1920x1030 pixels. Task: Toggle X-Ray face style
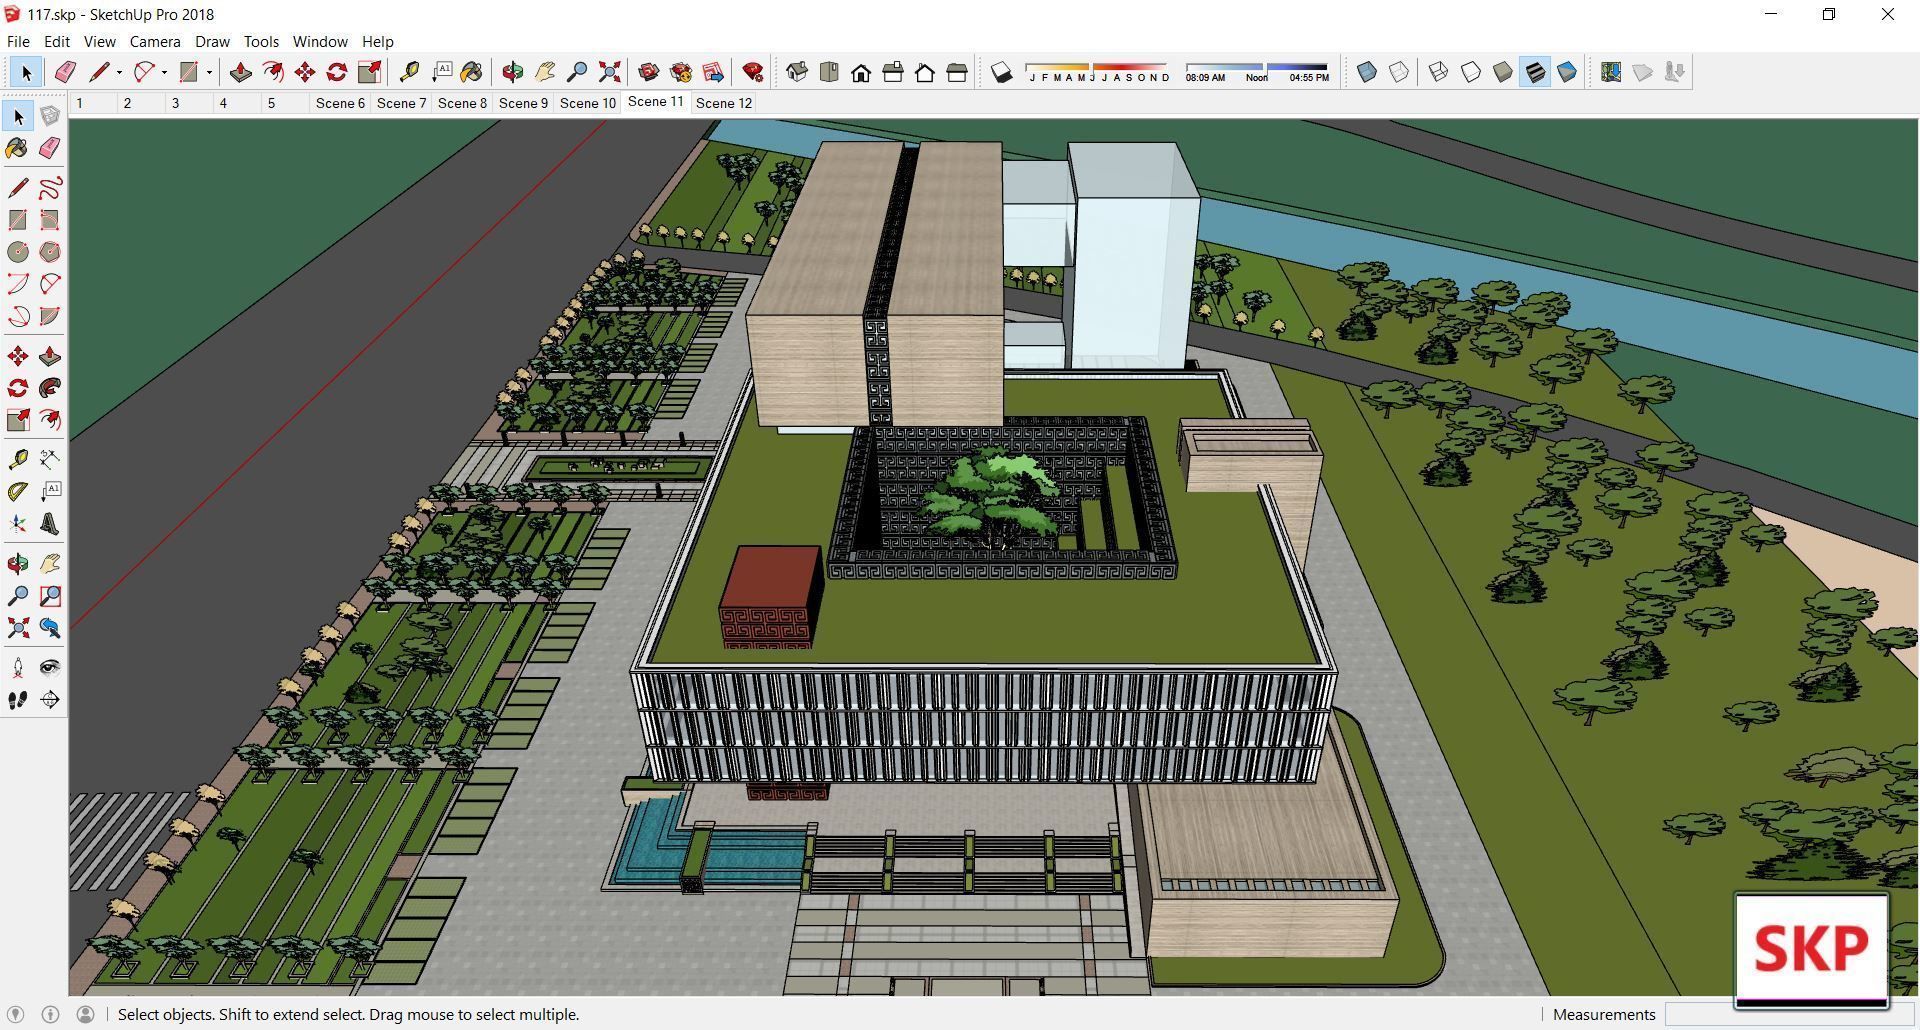point(1367,72)
